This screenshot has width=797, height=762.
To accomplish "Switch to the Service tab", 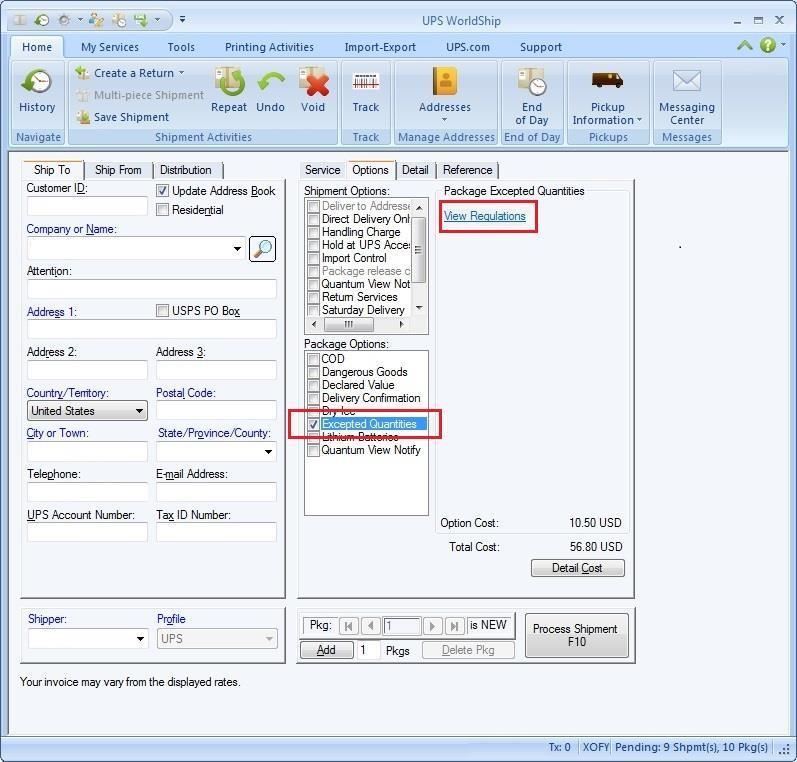I will coord(323,170).
